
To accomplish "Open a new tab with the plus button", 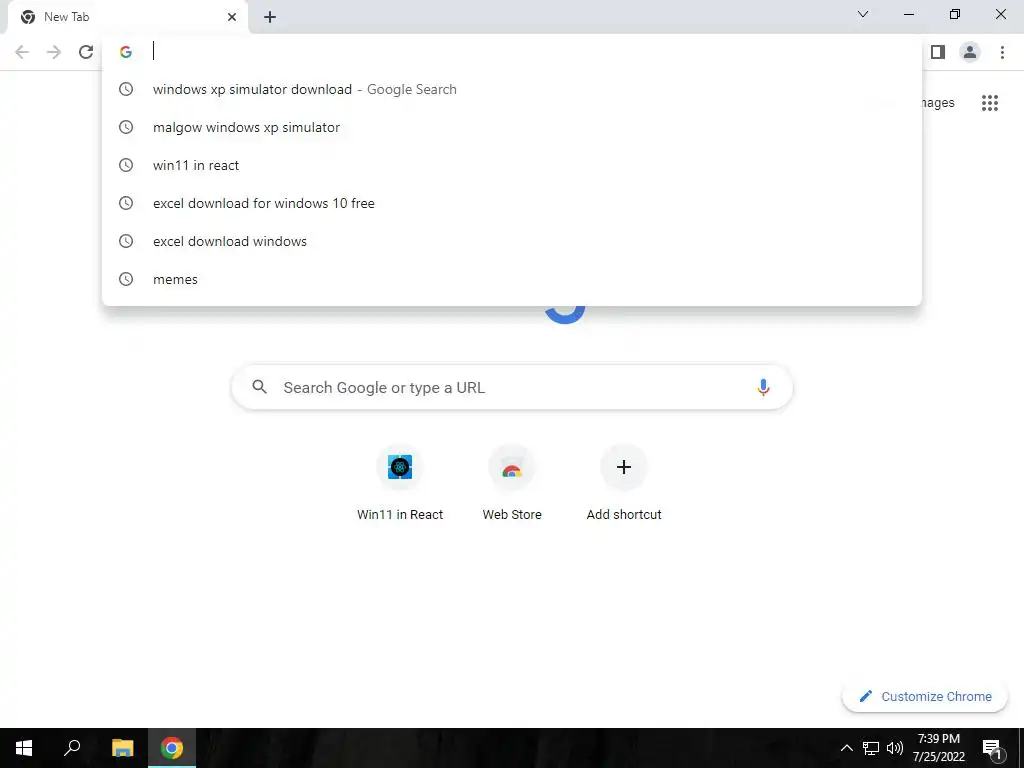I will 270,17.
